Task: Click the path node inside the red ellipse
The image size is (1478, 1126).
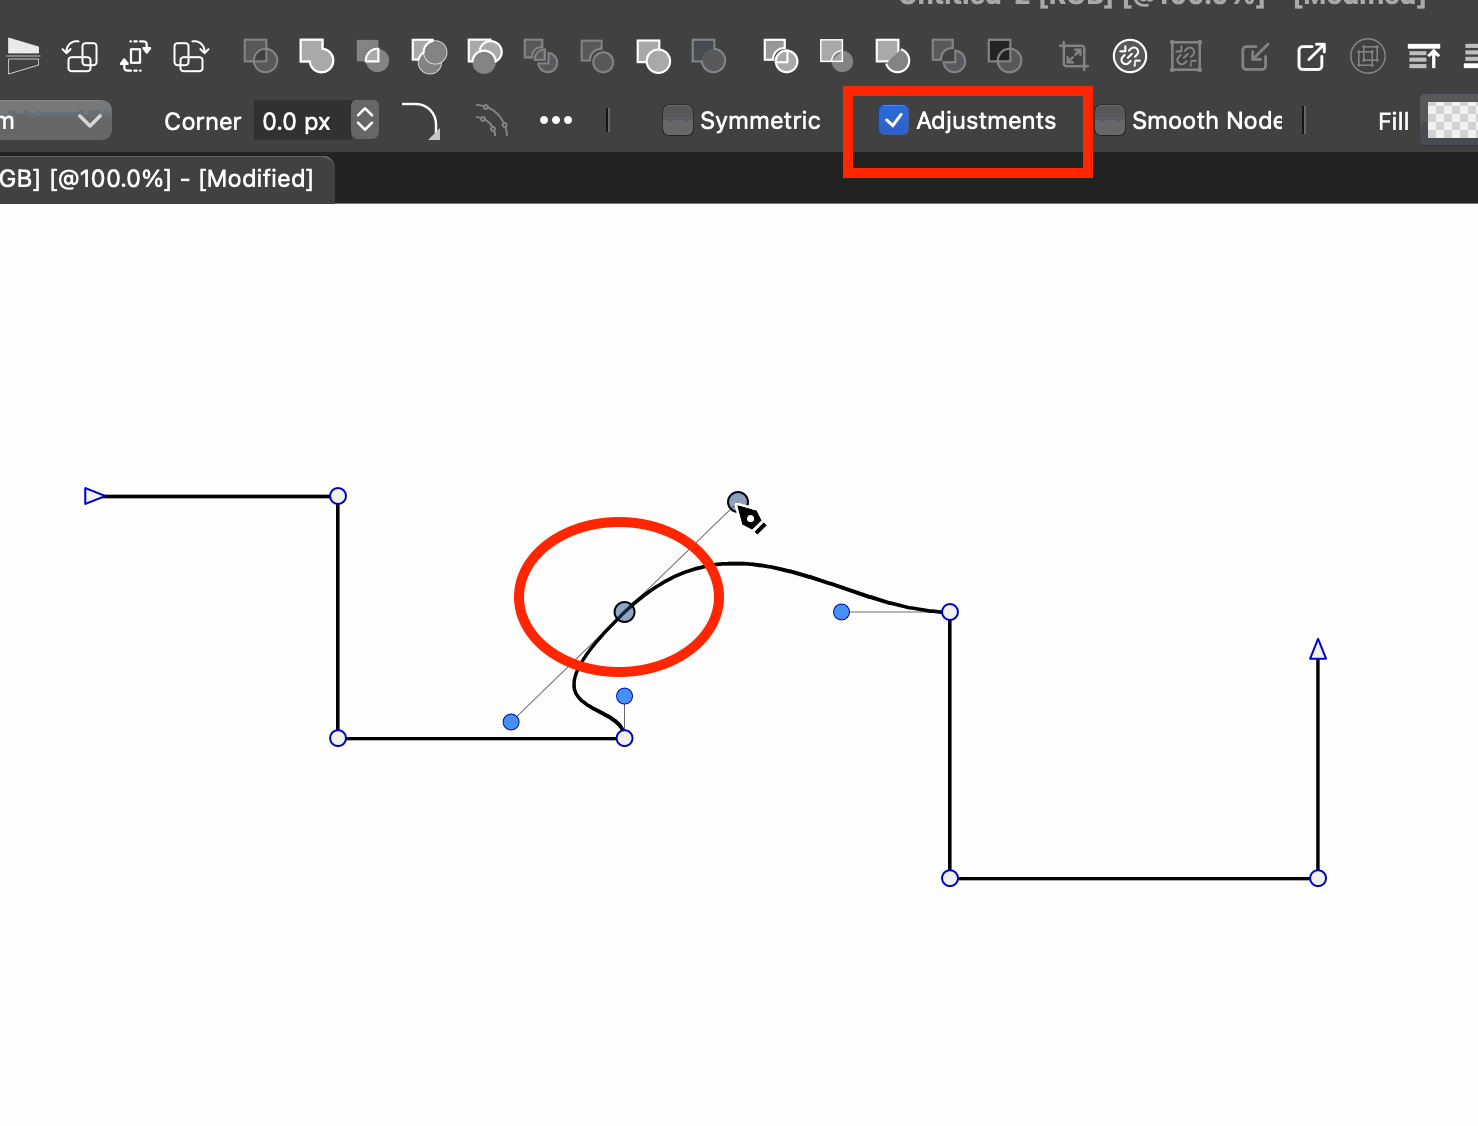Action: point(624,612)
